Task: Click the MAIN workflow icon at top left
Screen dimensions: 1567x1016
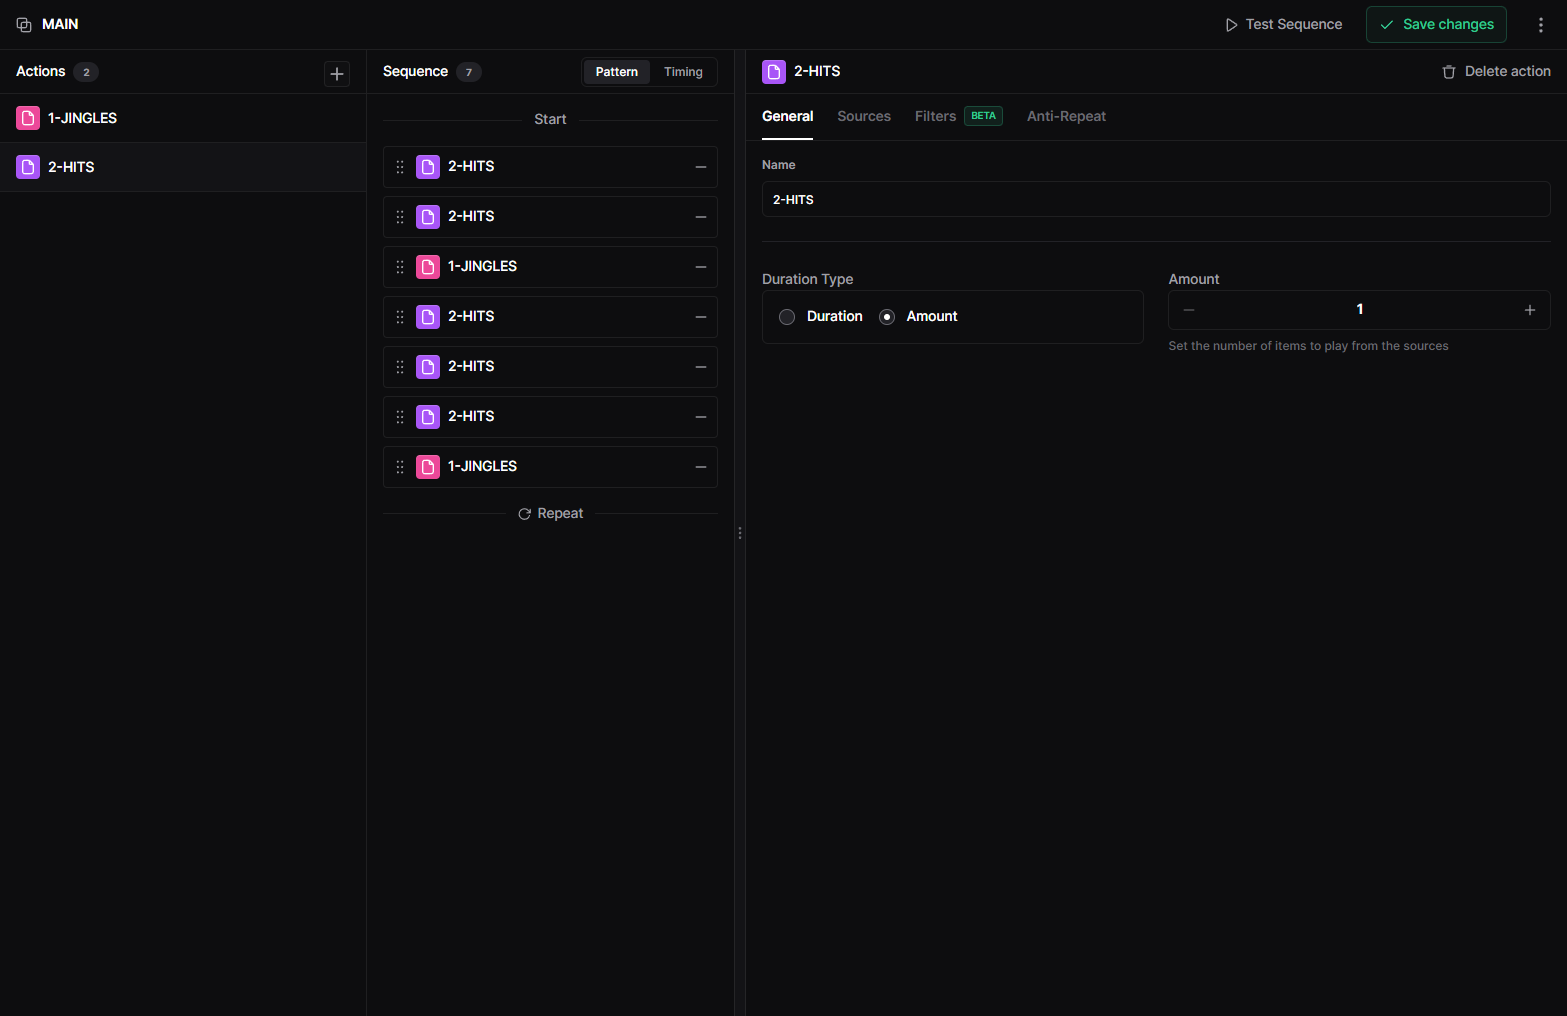Action: pyautogui.click(x=22, y=23)
